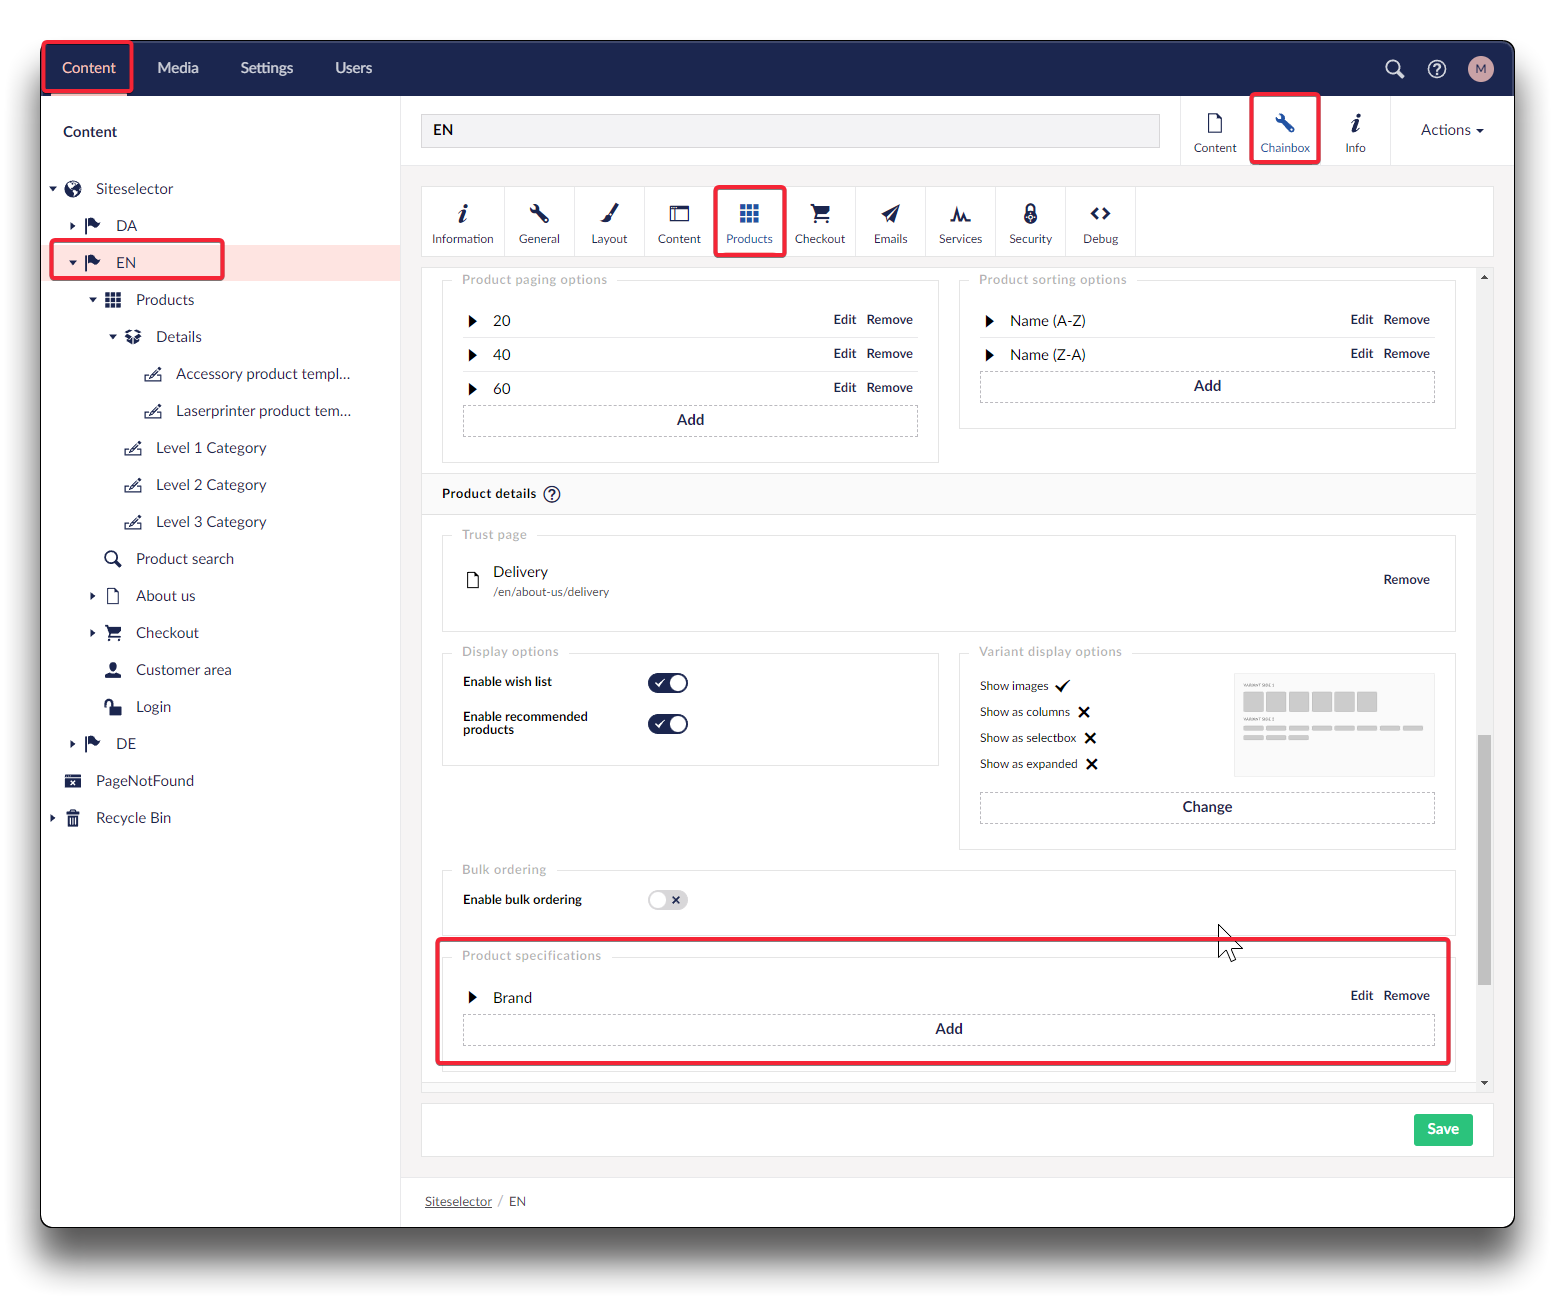This screenshot has width=1555, height=1300.
Task: Click Change for variant display options
Action: click(1206, 807)
